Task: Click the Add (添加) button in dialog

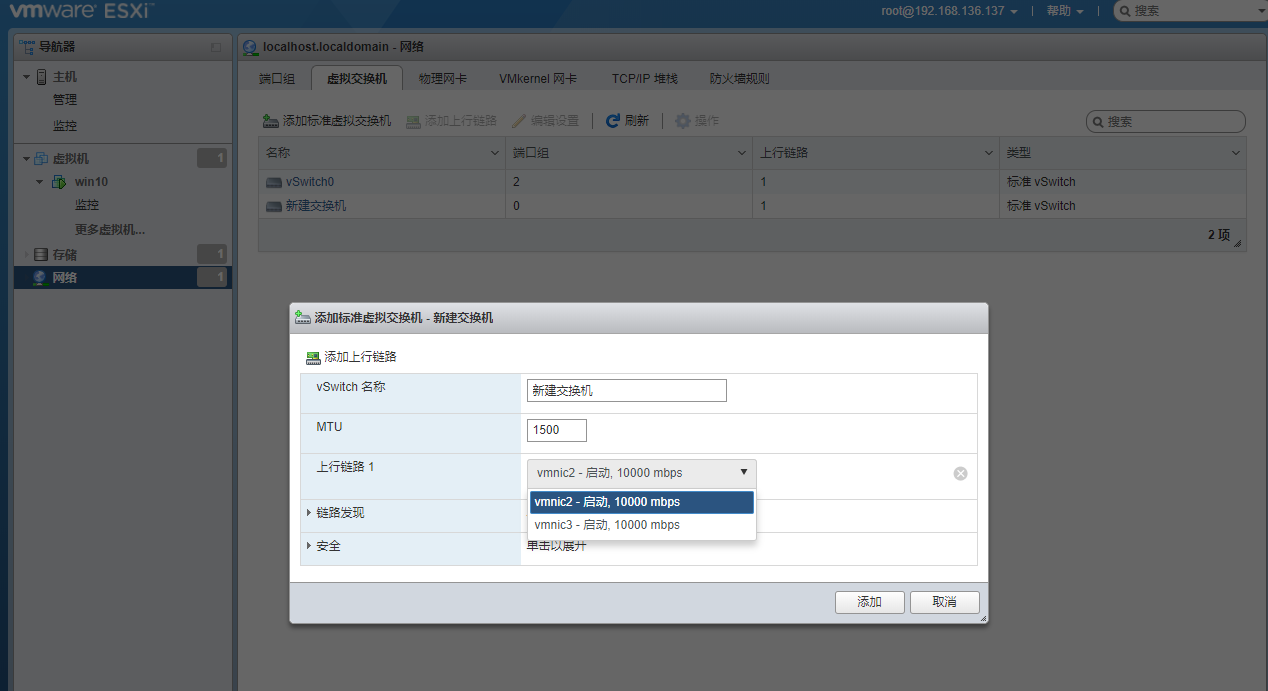Action: tap(869, 602)
